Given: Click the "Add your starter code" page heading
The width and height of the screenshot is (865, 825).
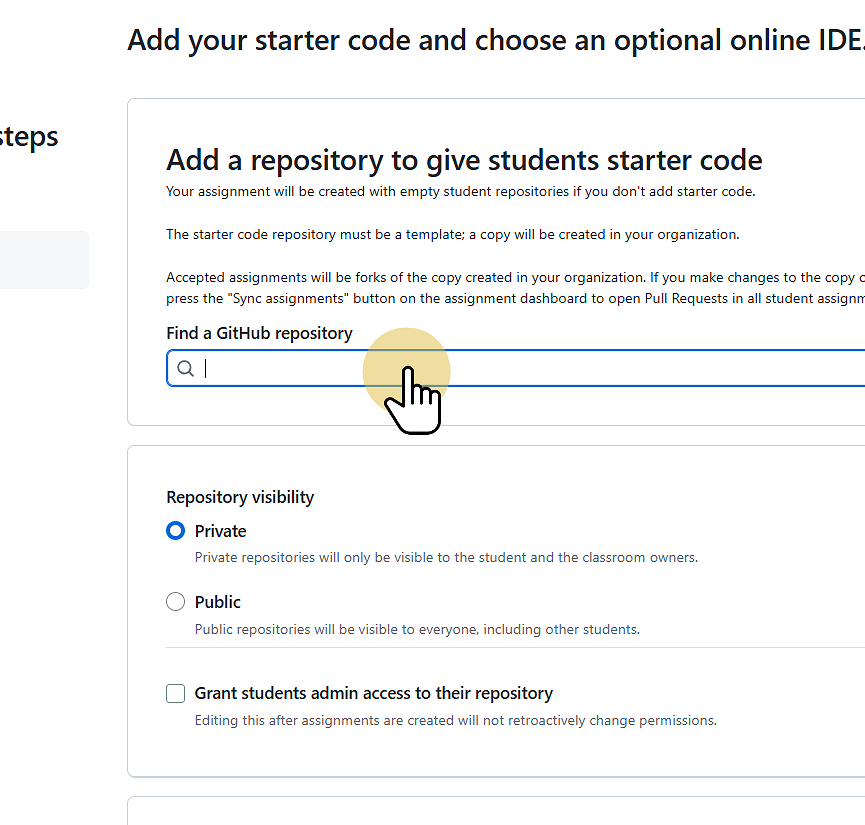Looking at the screenshot, I should click(493, 40).
